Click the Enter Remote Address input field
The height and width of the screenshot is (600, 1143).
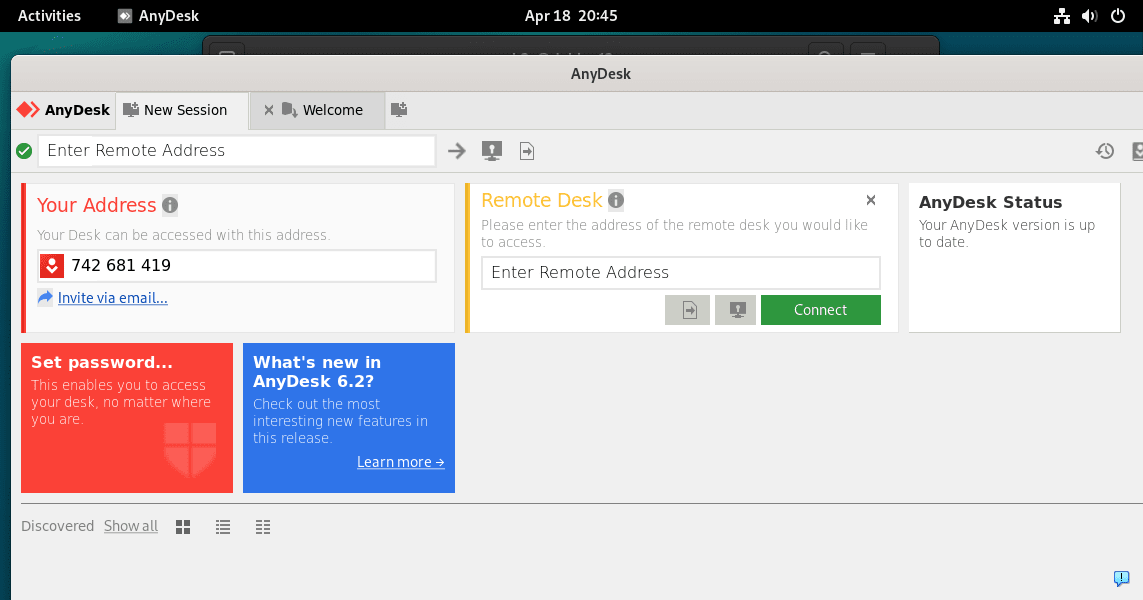236,150
